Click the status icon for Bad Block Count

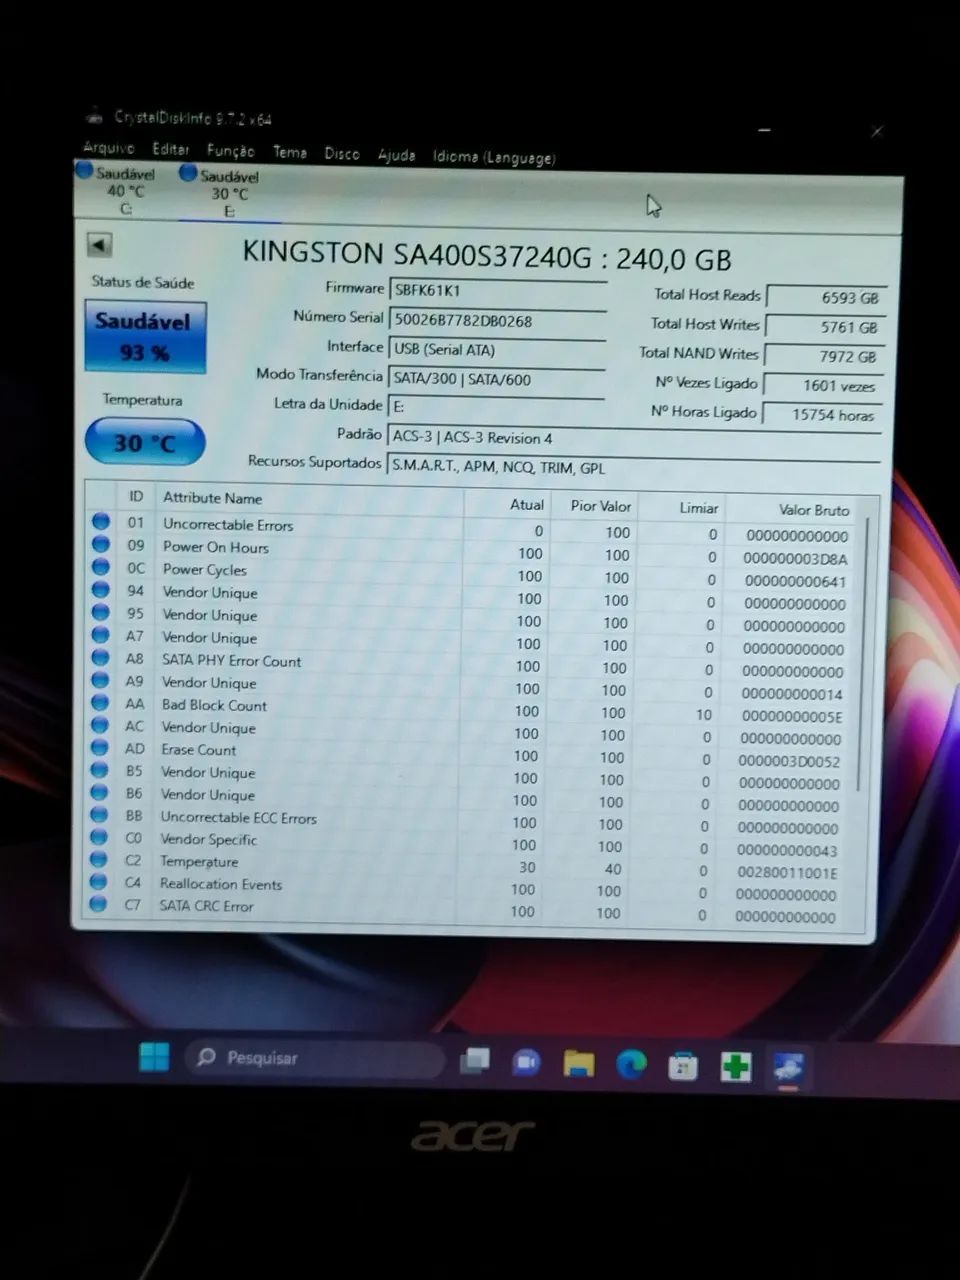(99, 703)
